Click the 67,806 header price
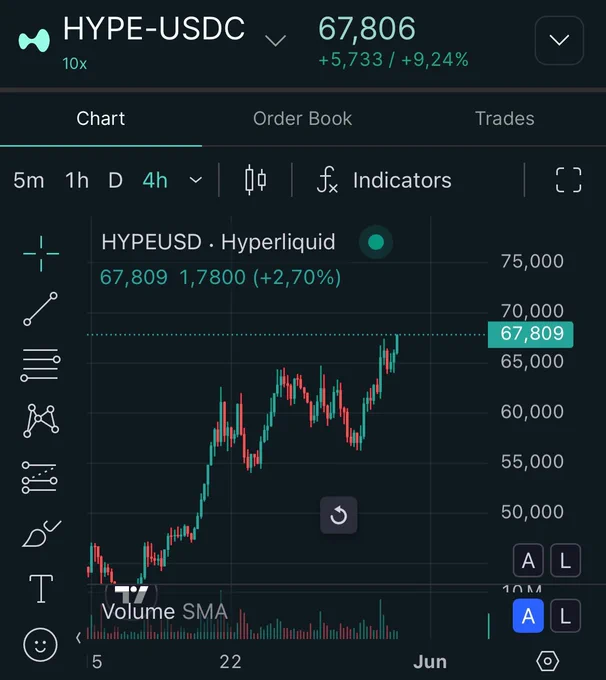 [367, 29]
